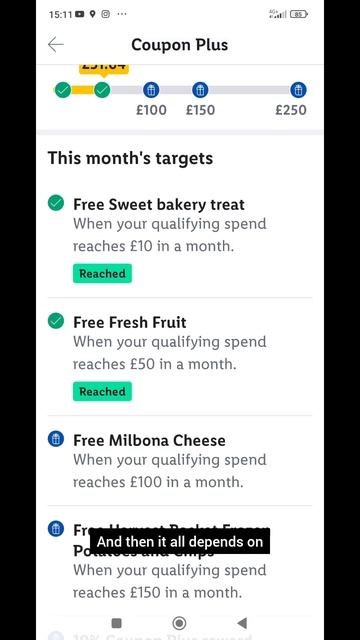This screenshot has height=640, width=360.
Task: Tap green checkmark beside Free Sweet bakery treat
Action: (x=56, y=203)
